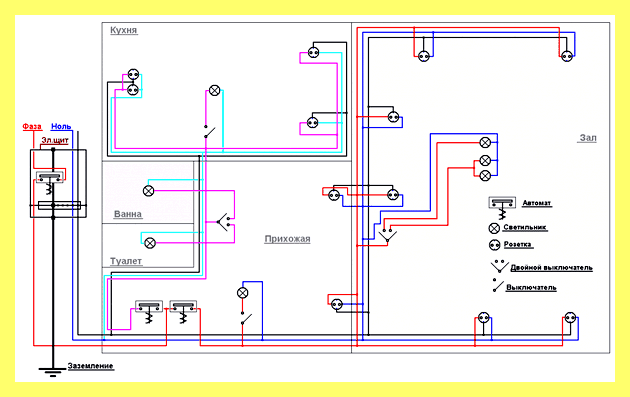Click the Кухня room label
The width and height of the screenshot is (630, 397).
coord(124,30)
